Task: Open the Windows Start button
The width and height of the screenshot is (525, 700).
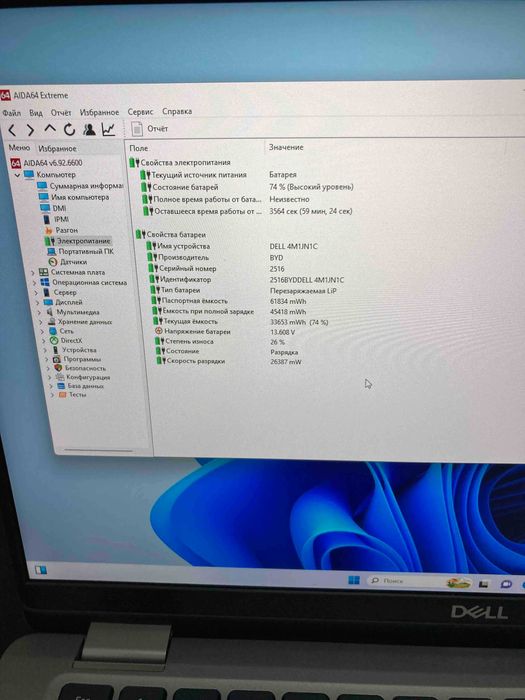Action: (354, 580)
